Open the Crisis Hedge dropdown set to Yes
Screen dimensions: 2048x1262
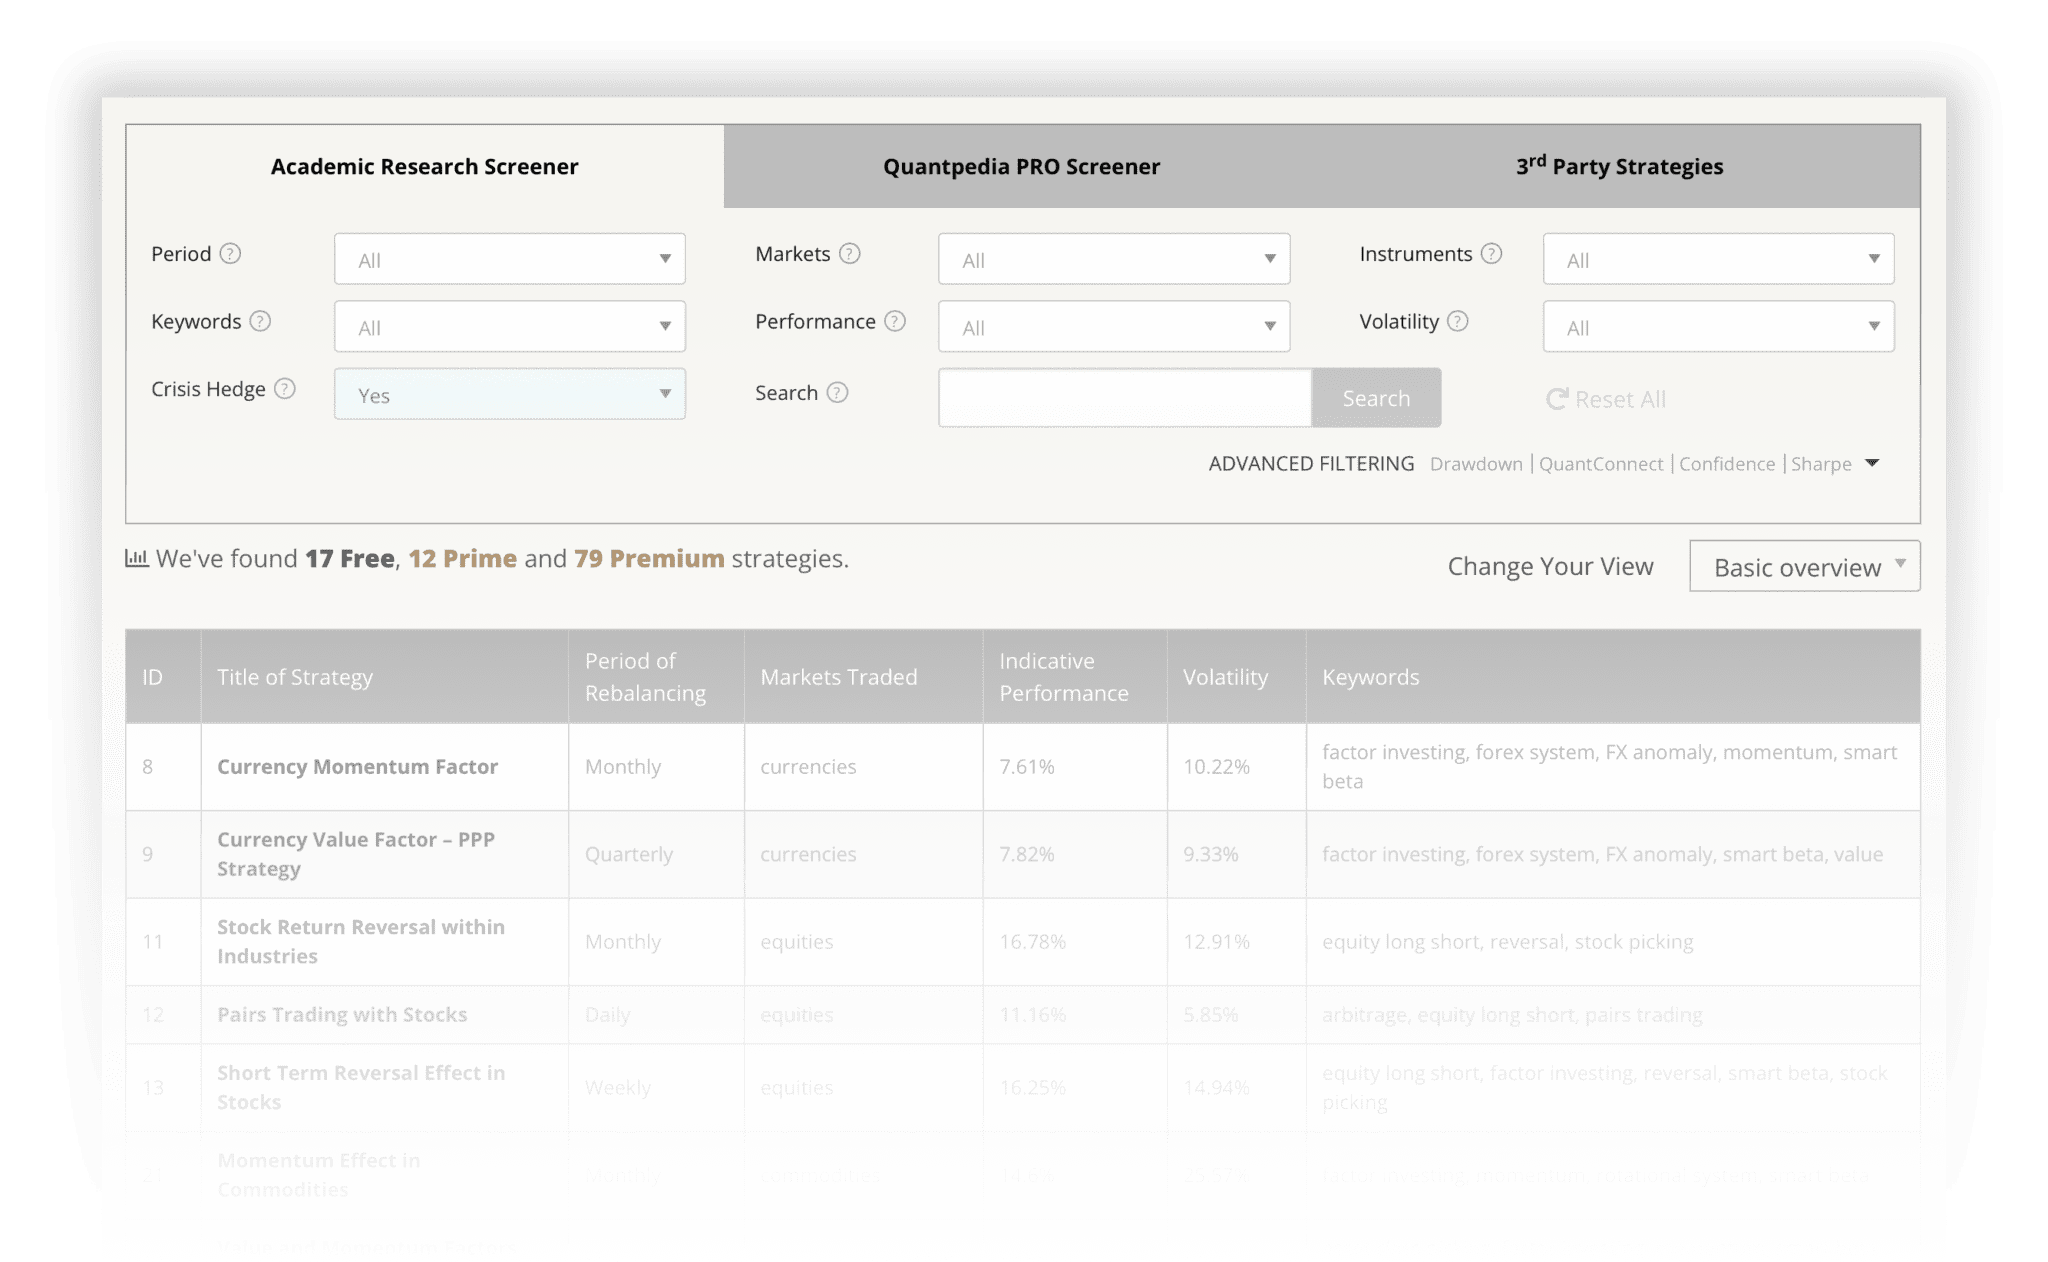coord(510,394)
